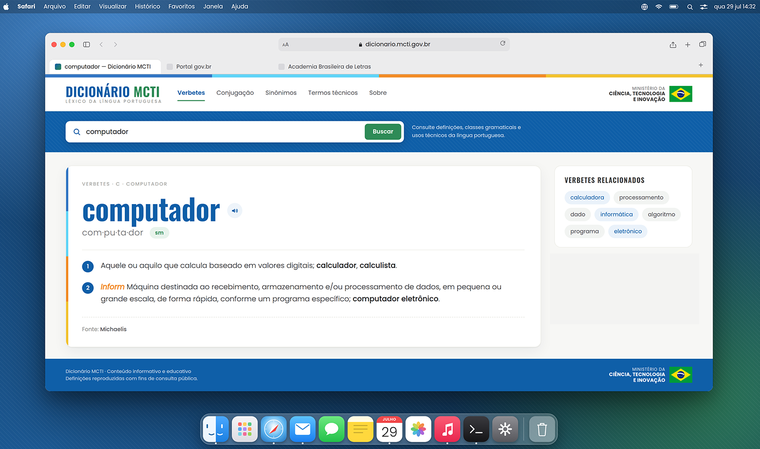The height and width of the screenshot is (449, 760).
Task: Click the Michaelis source link
Action: (113, 329)
